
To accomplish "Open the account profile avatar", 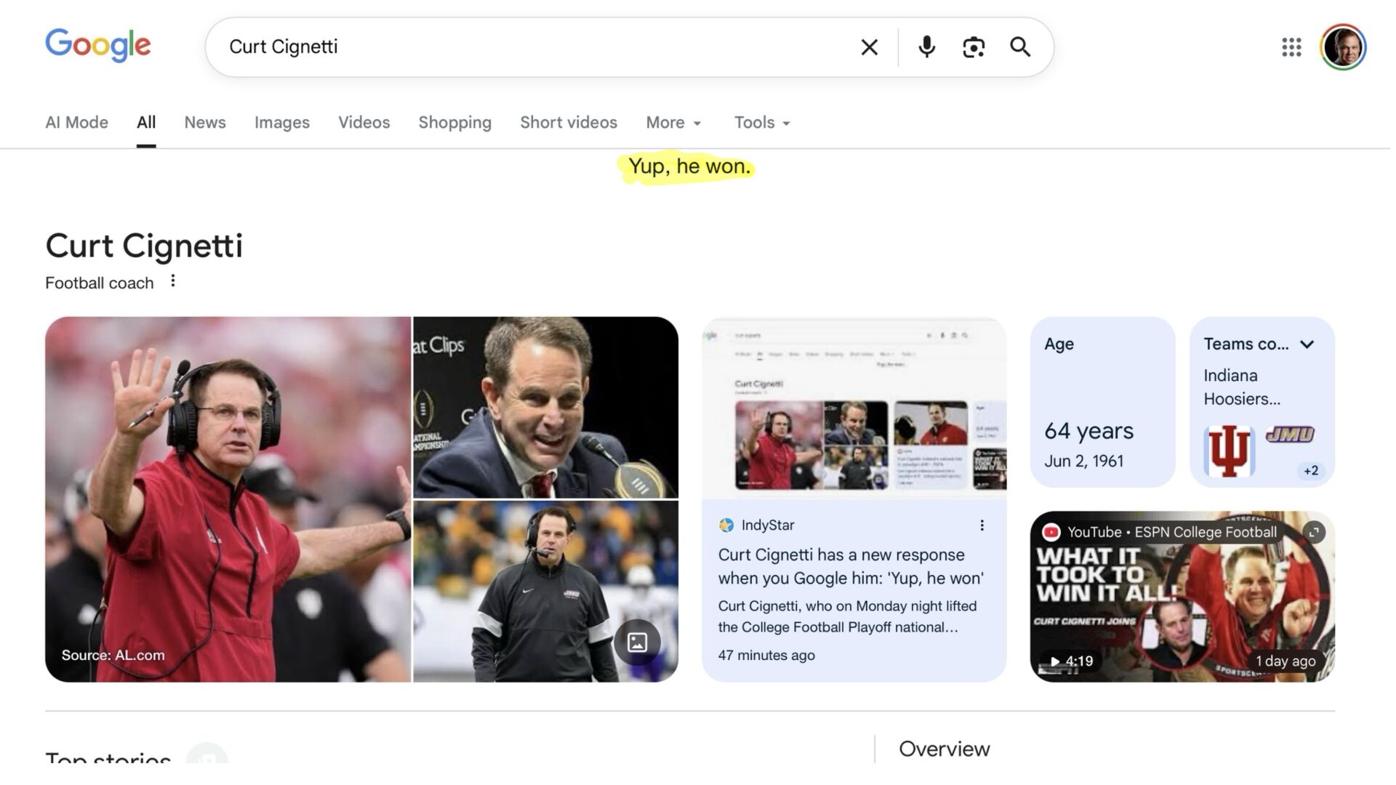I will (1343, 47).
